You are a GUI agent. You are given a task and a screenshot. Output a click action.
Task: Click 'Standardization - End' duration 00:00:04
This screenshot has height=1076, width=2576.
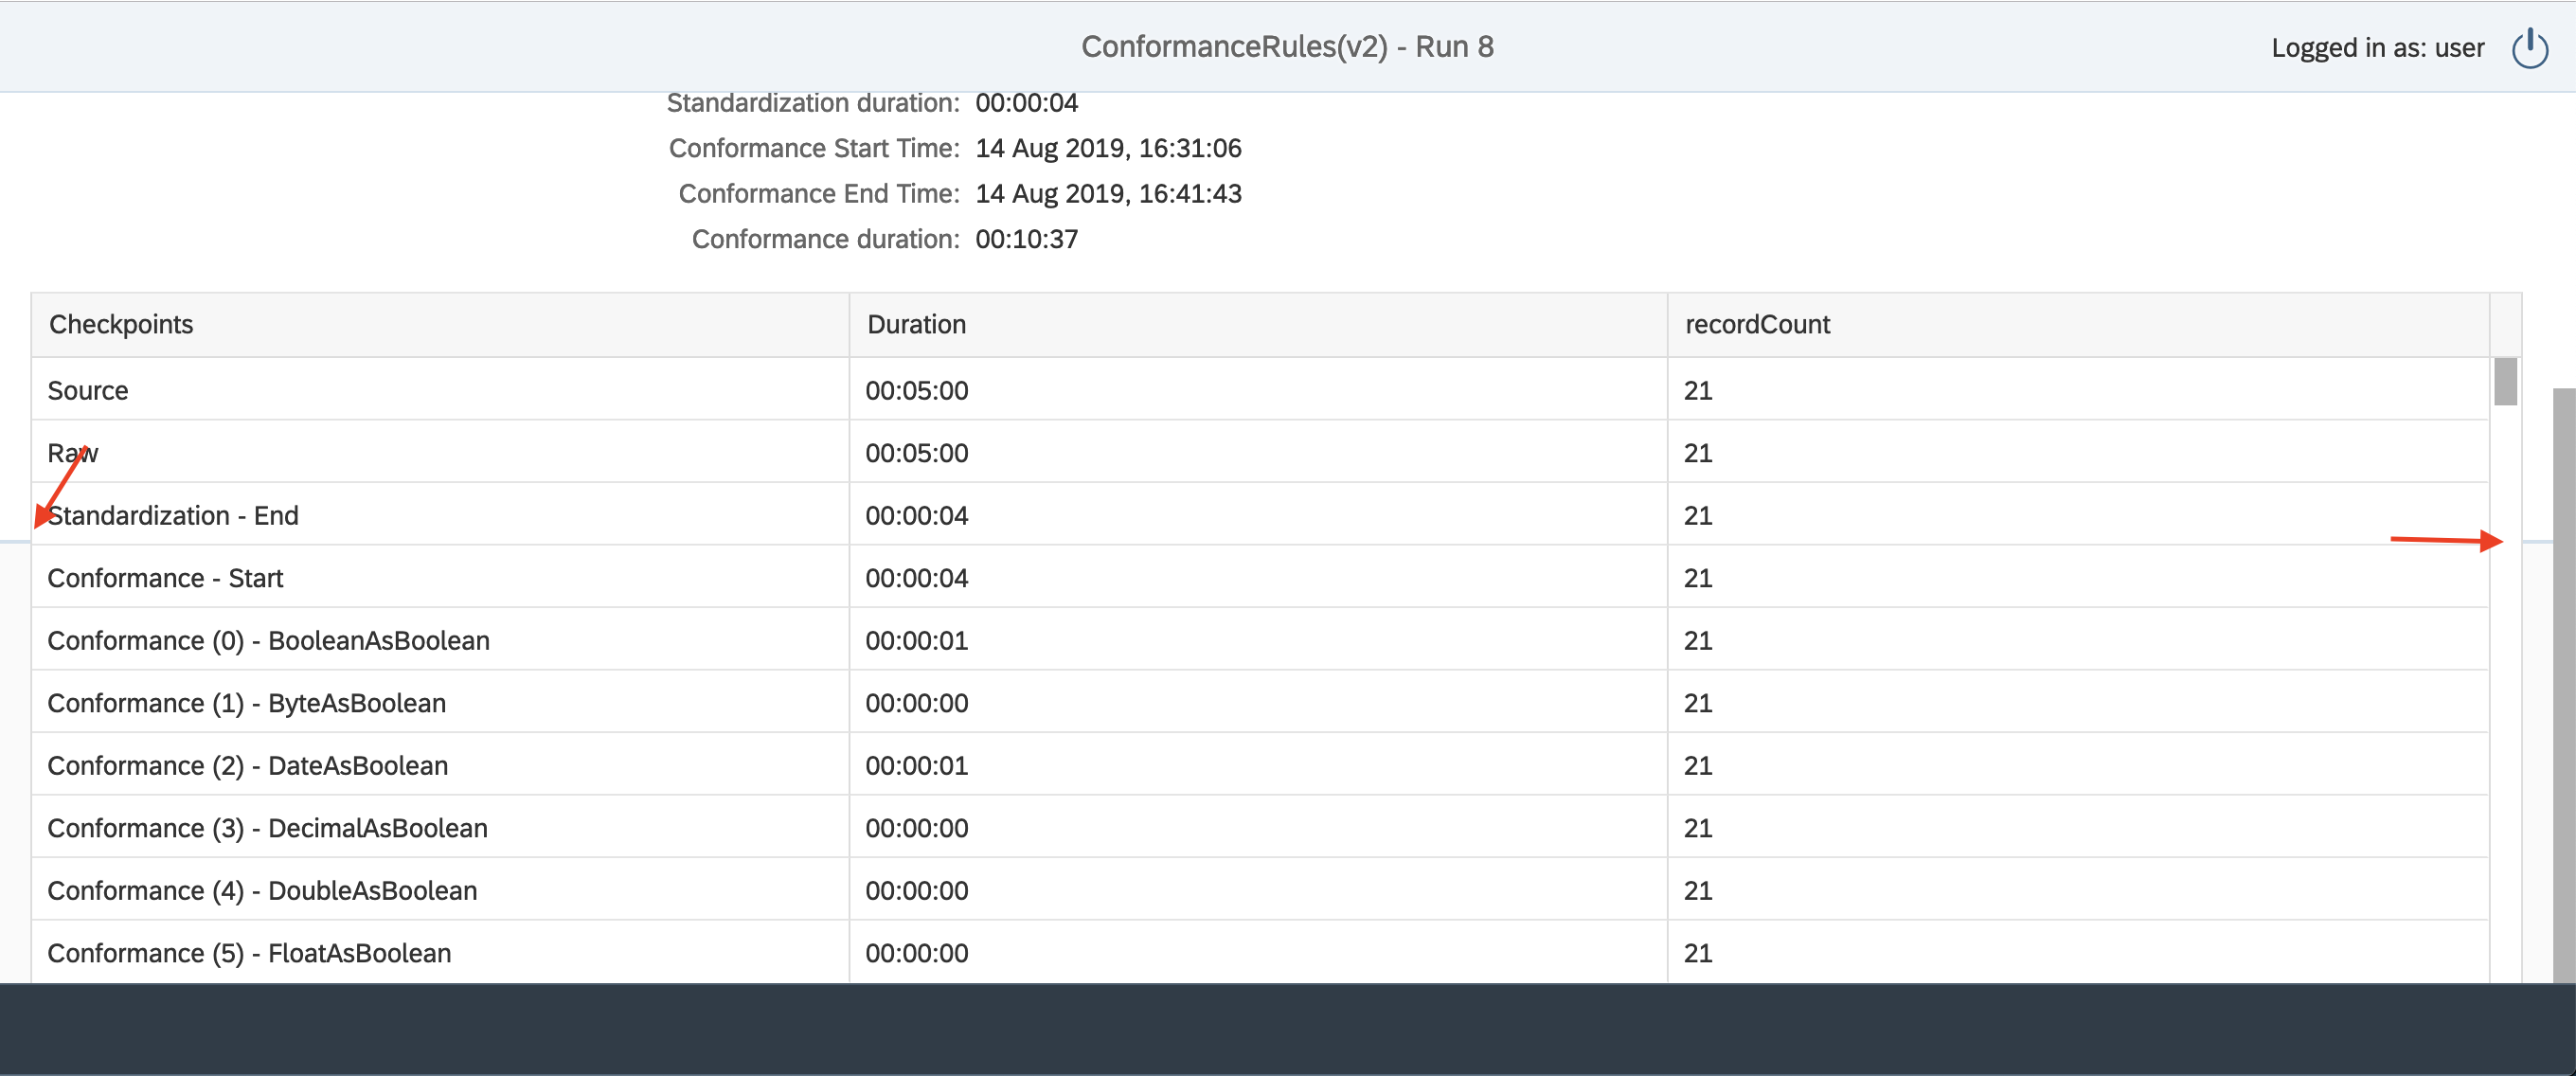point(917,515)
